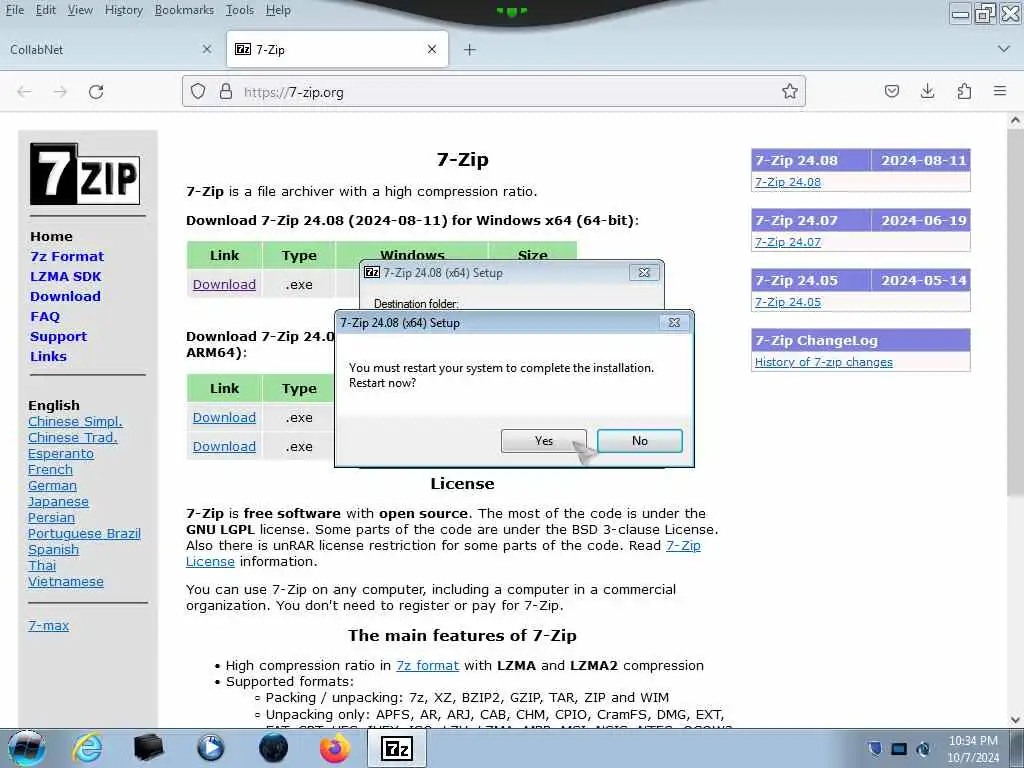Image resolution: width=1024 pixels, height=768 pixels.
Task: Open the Windows Start orb
Action: tap(27, 748)
